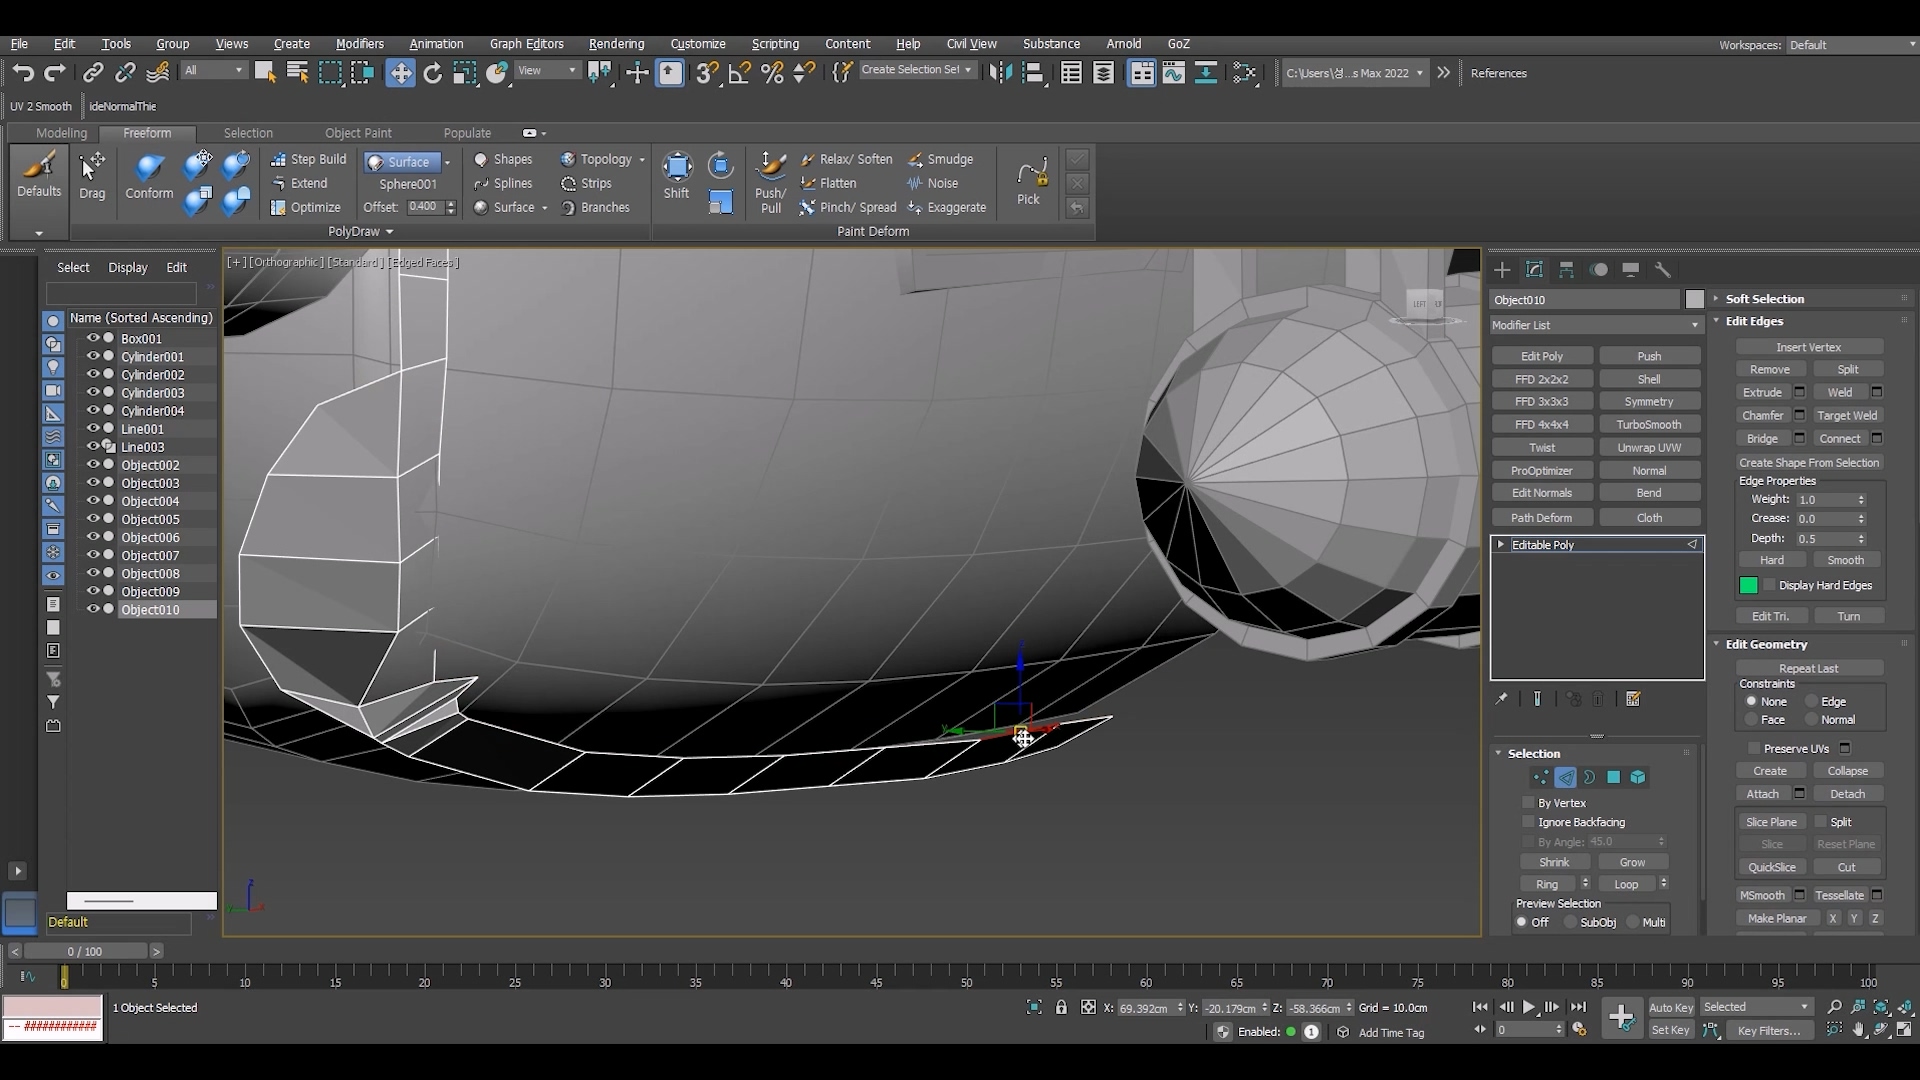Enable the By Vertex checkbox
1920x1080 pixels.
[1528, 803]
